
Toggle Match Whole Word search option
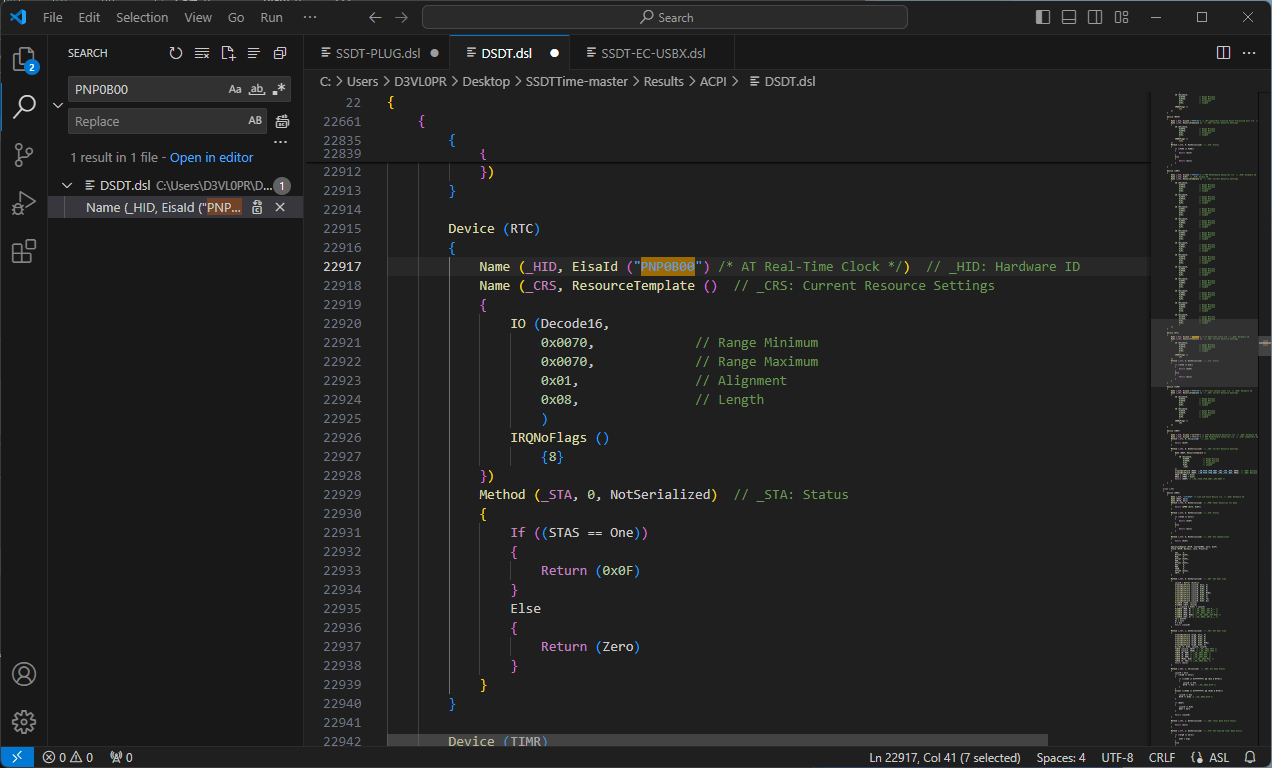tap(257, 89)
